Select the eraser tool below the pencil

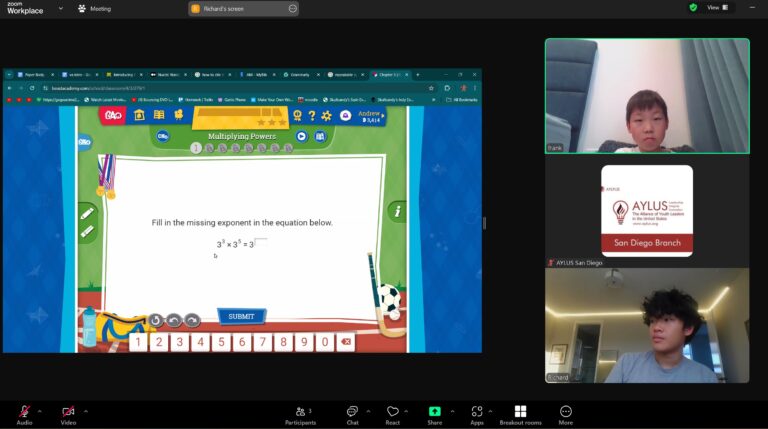coord(87,232)
